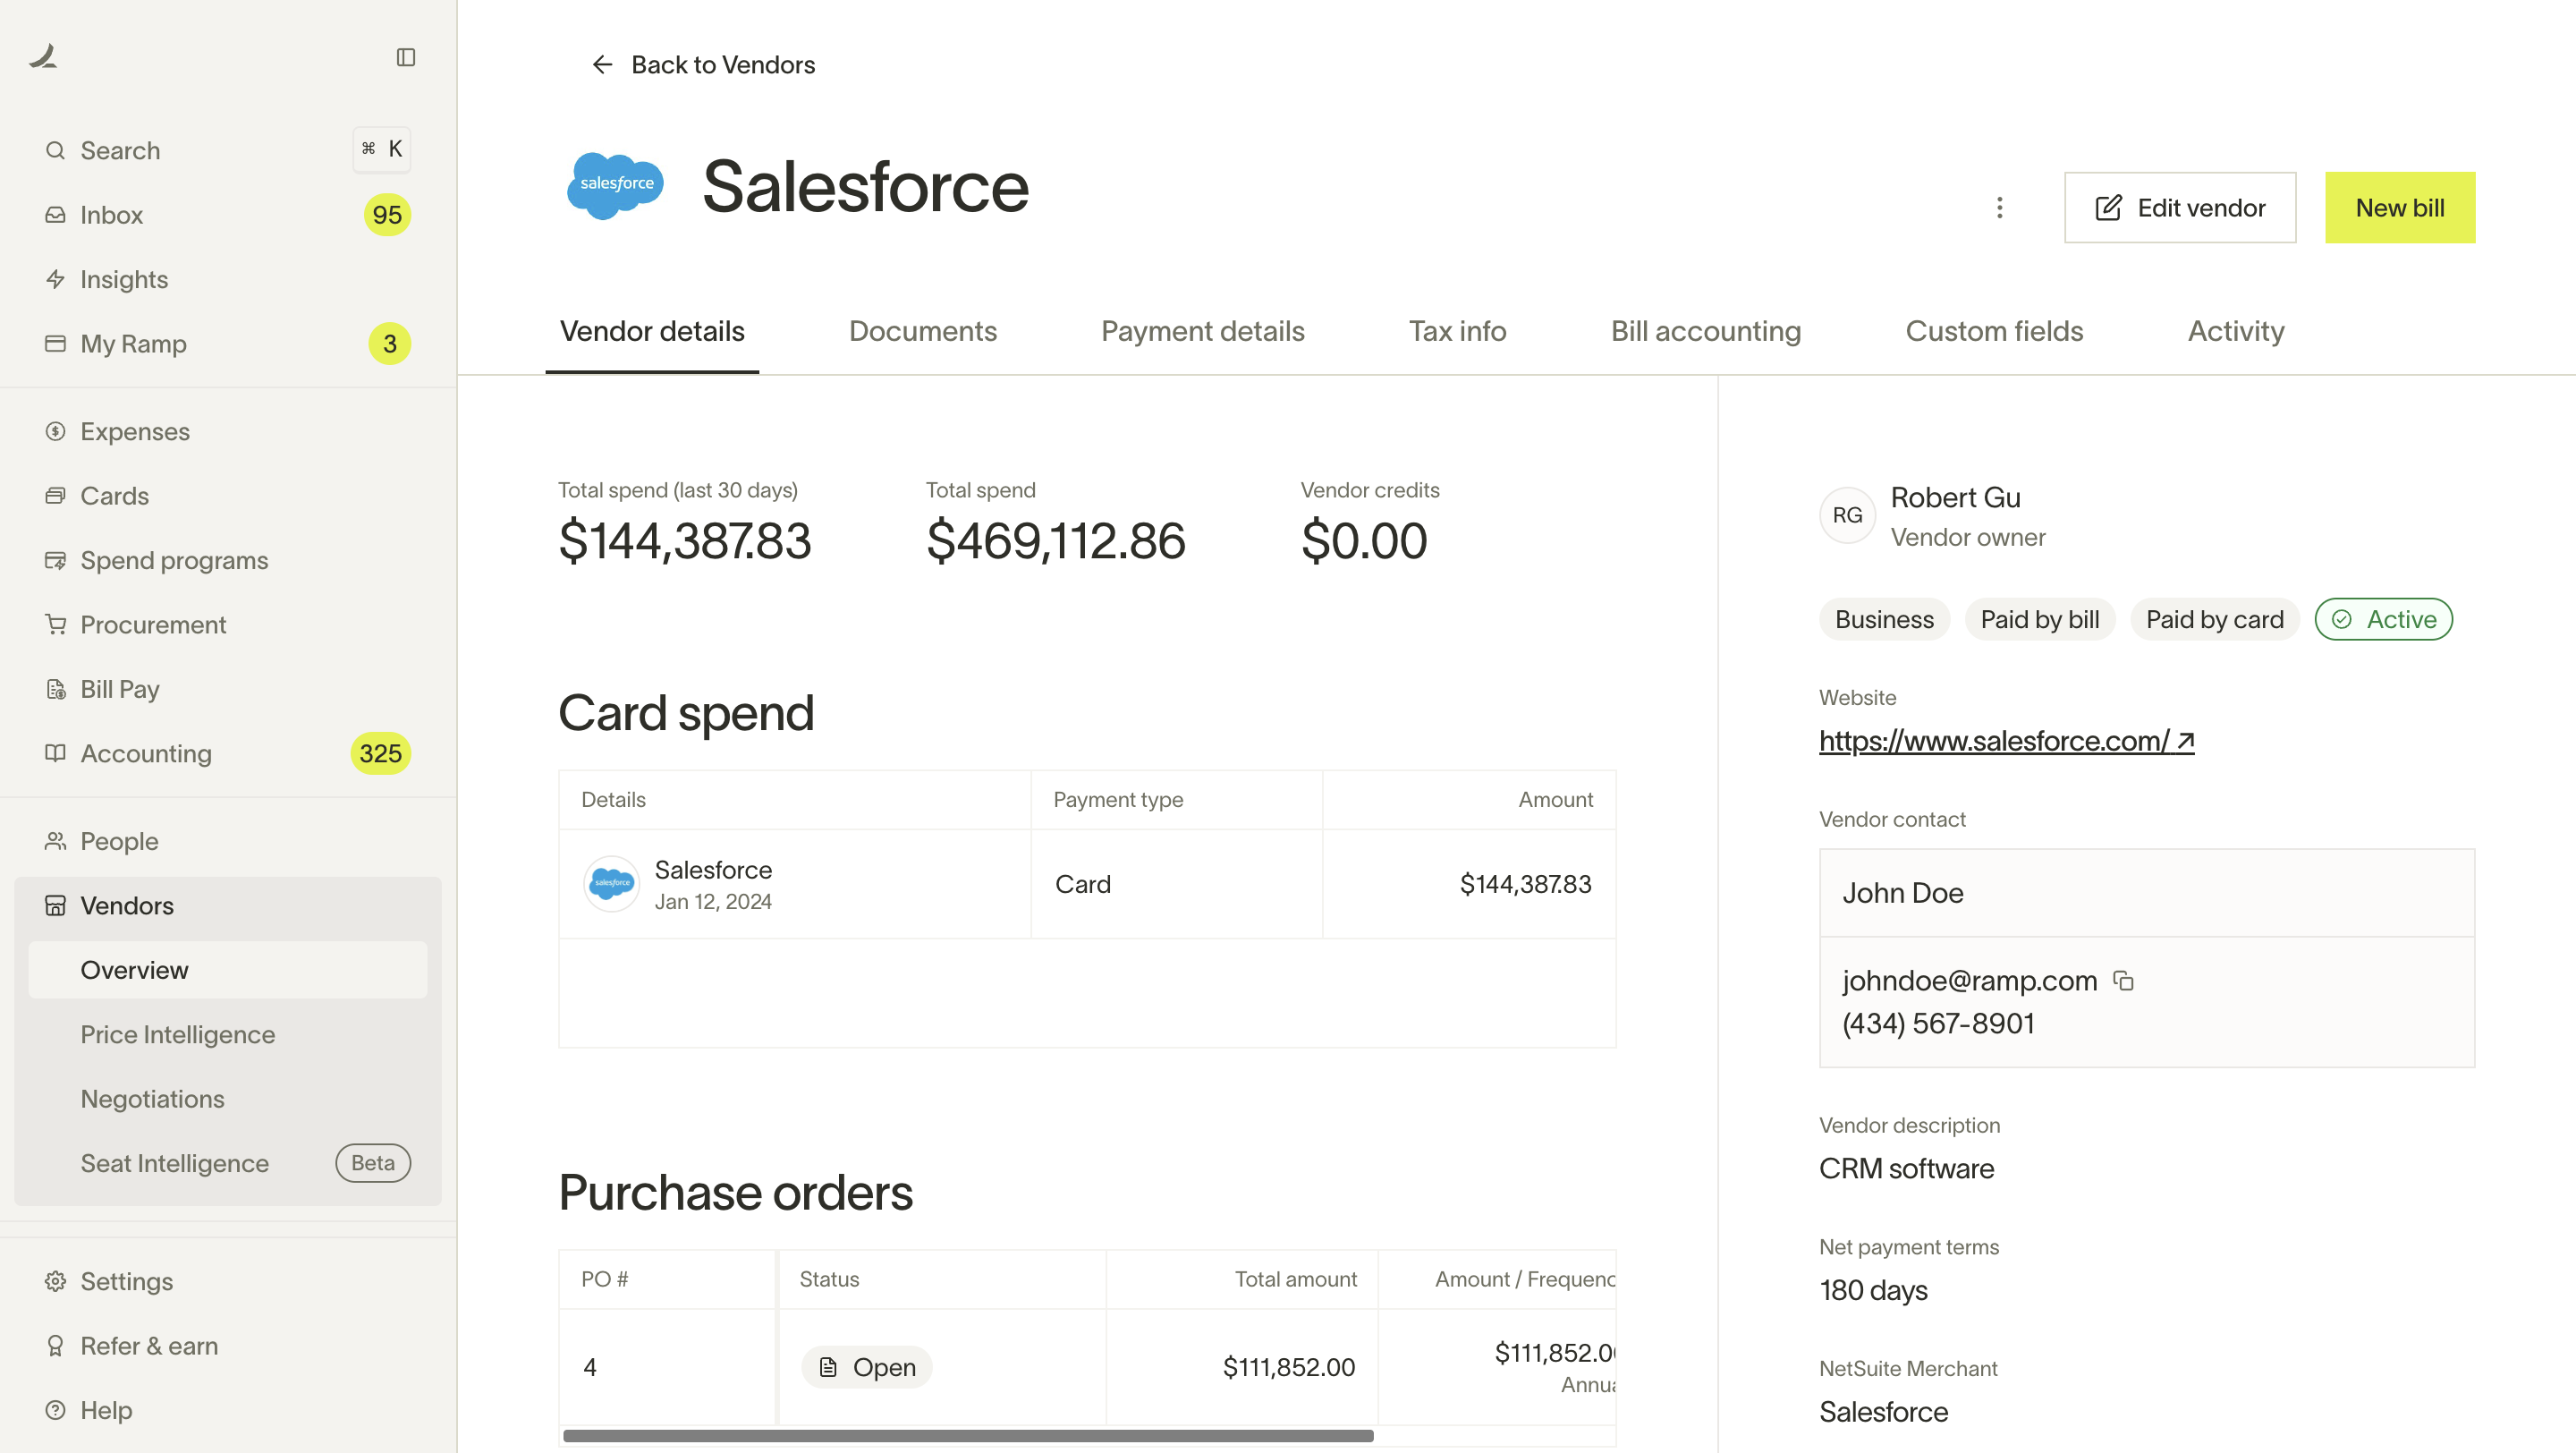Click the three-dot menu beside Edit vendor
Screen dimensions: 2576x1453
click(x=2000, y=207)
